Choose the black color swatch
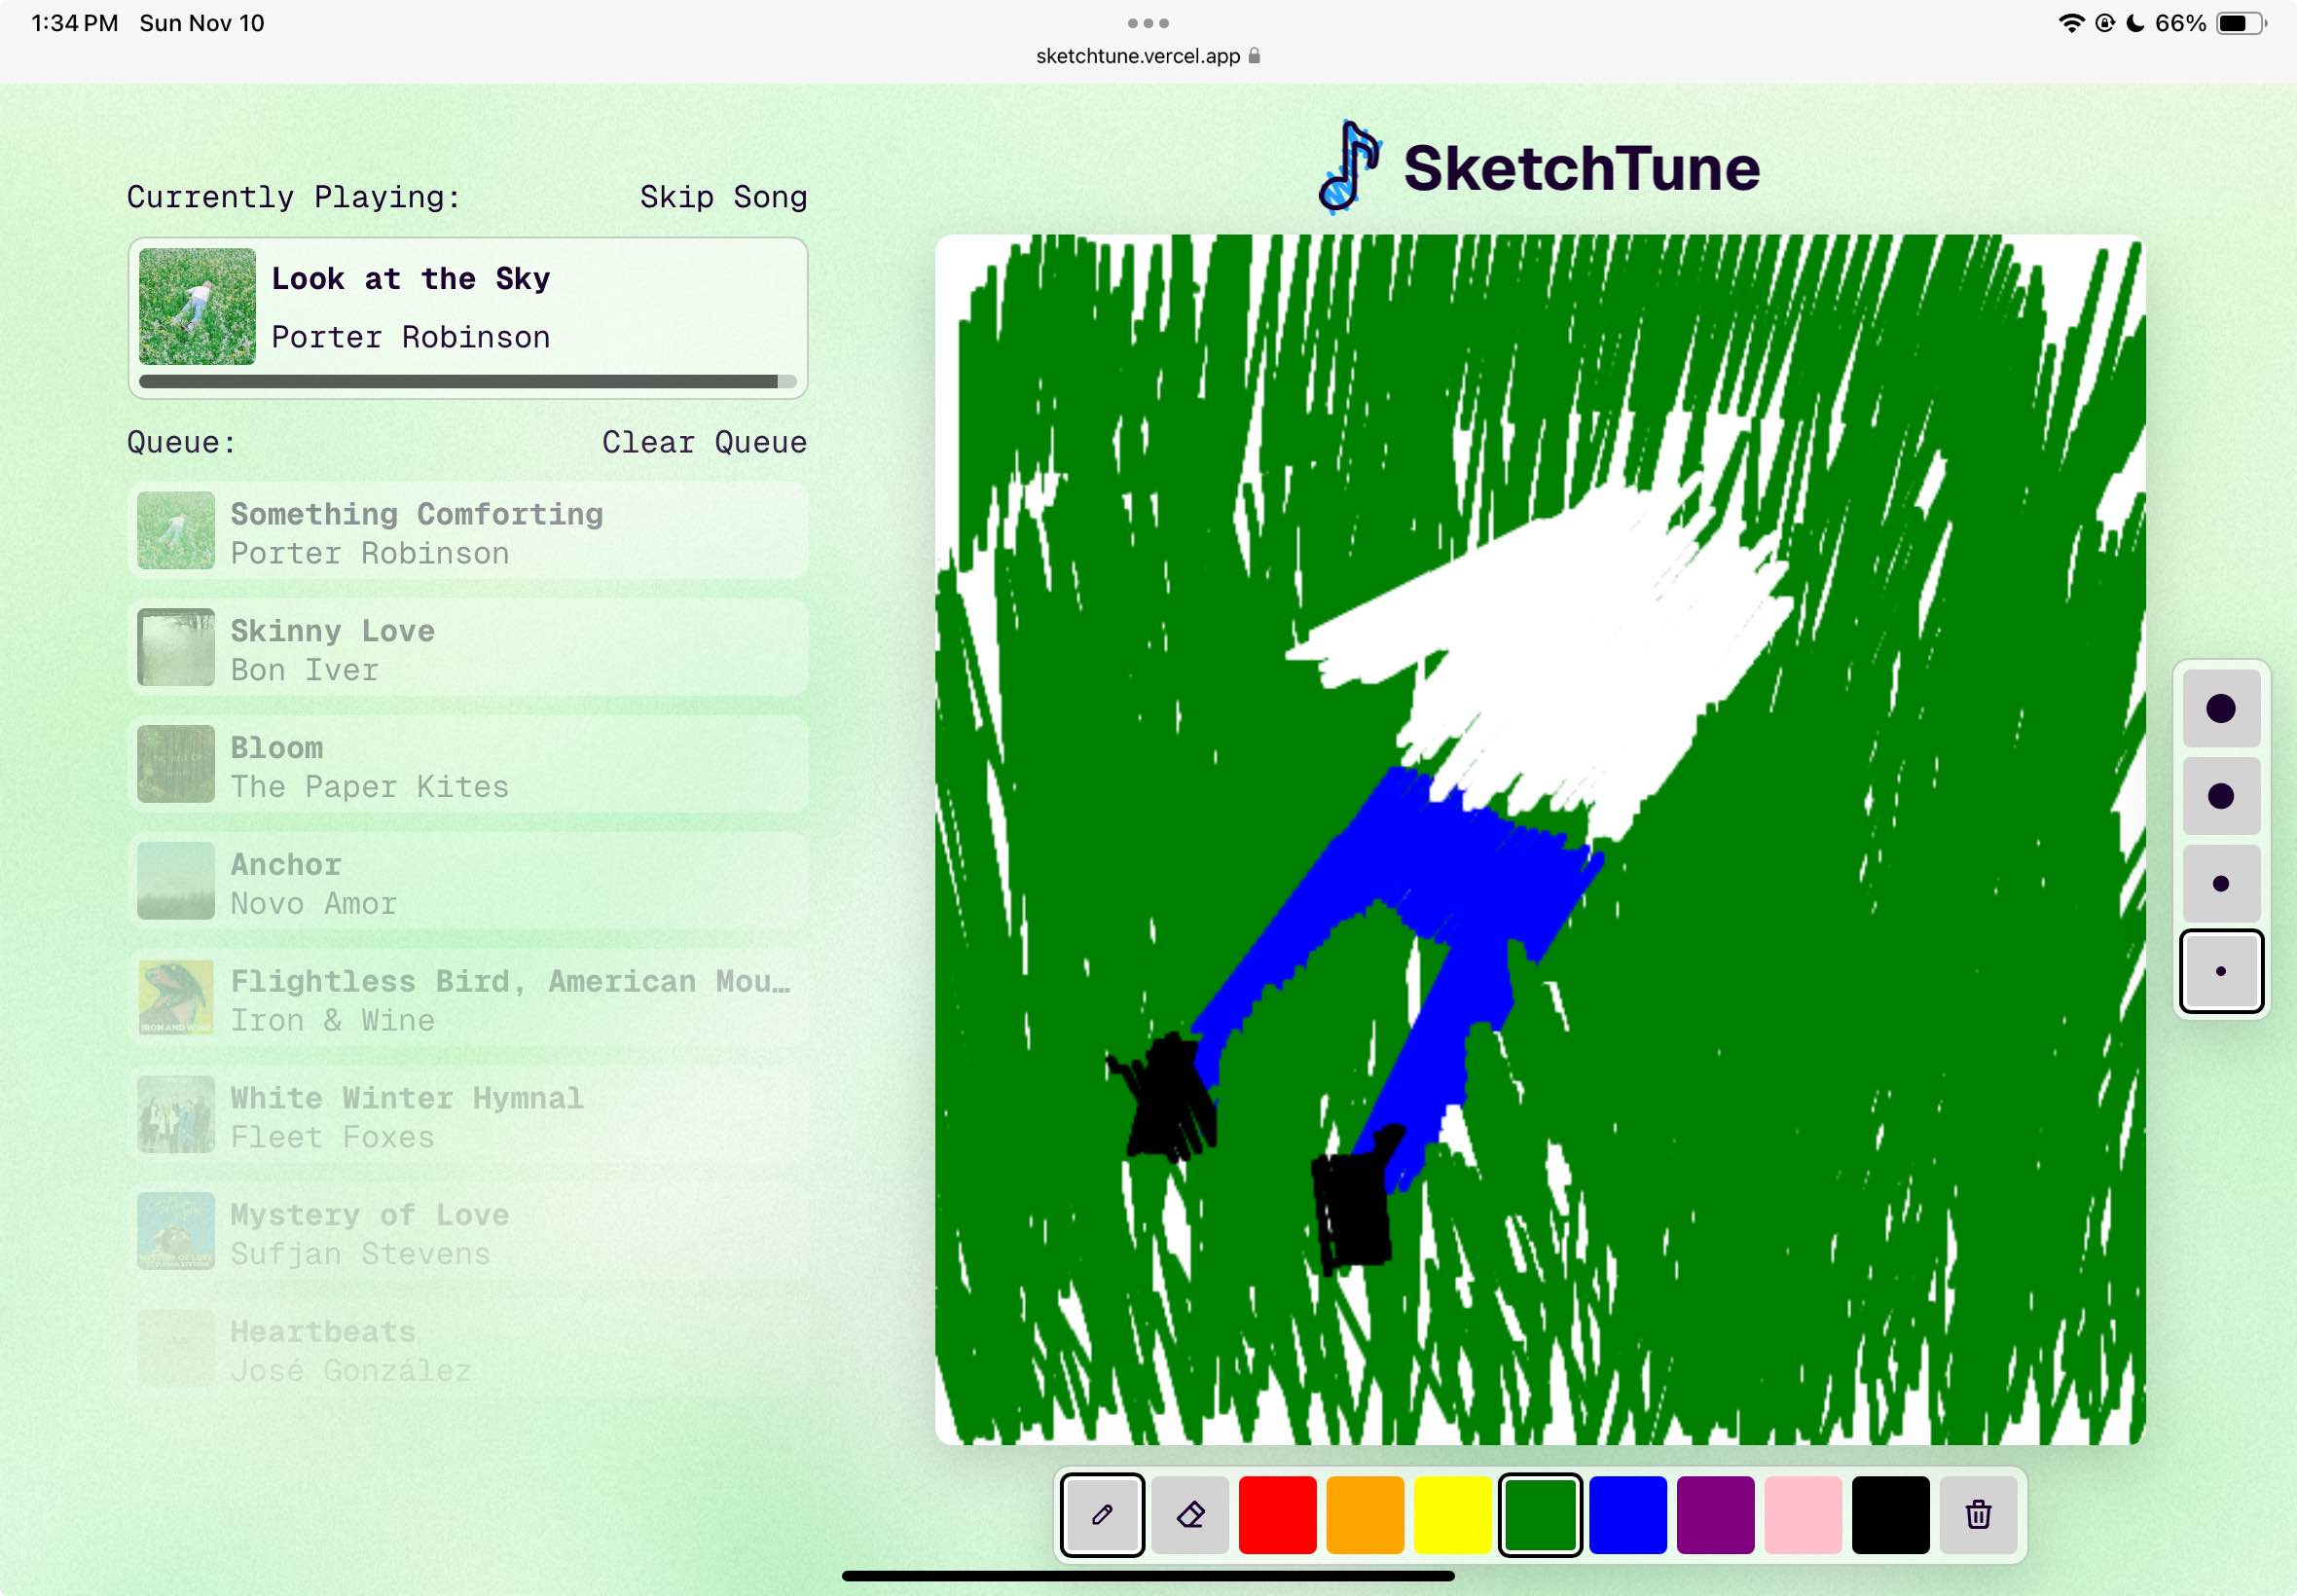Viewport: 2297px width, 1596px height. 1890,1514
